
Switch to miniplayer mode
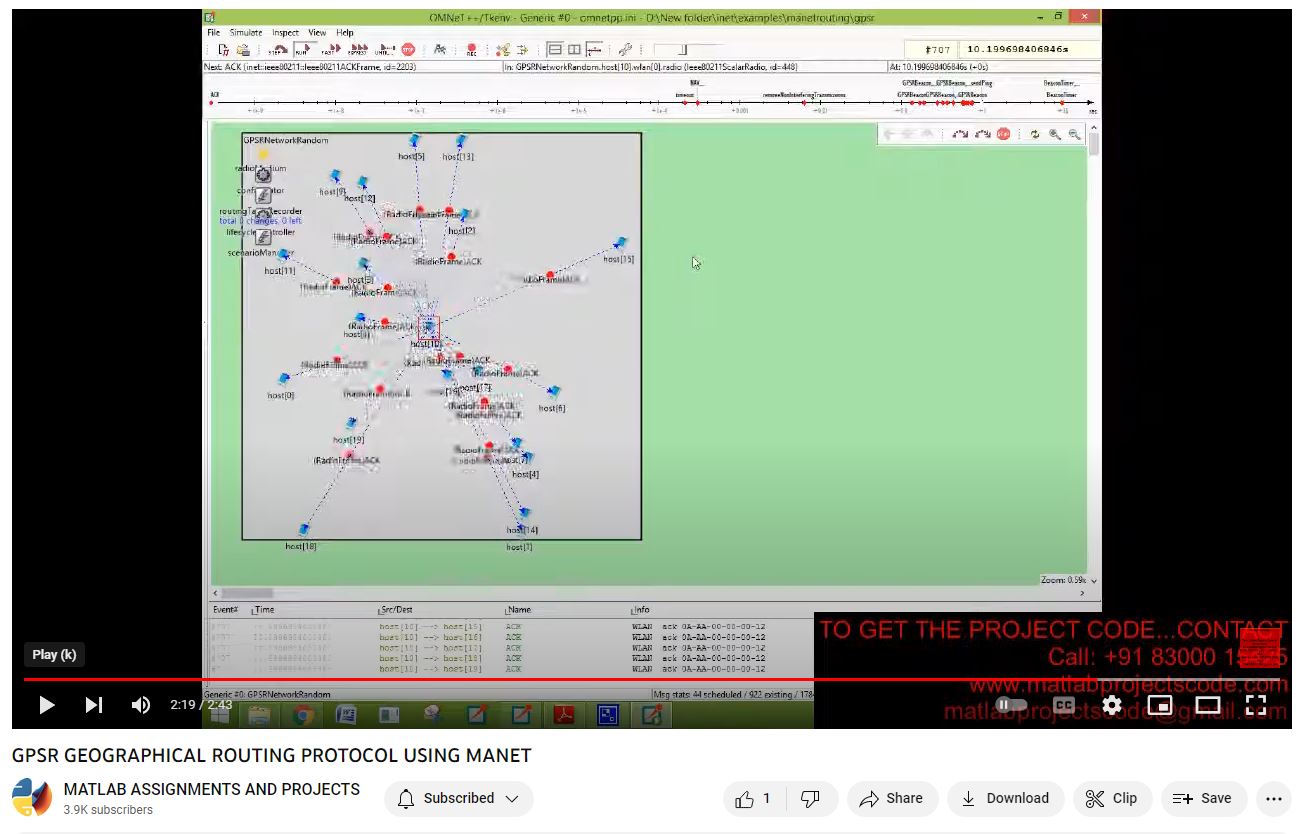(1160, 705)
